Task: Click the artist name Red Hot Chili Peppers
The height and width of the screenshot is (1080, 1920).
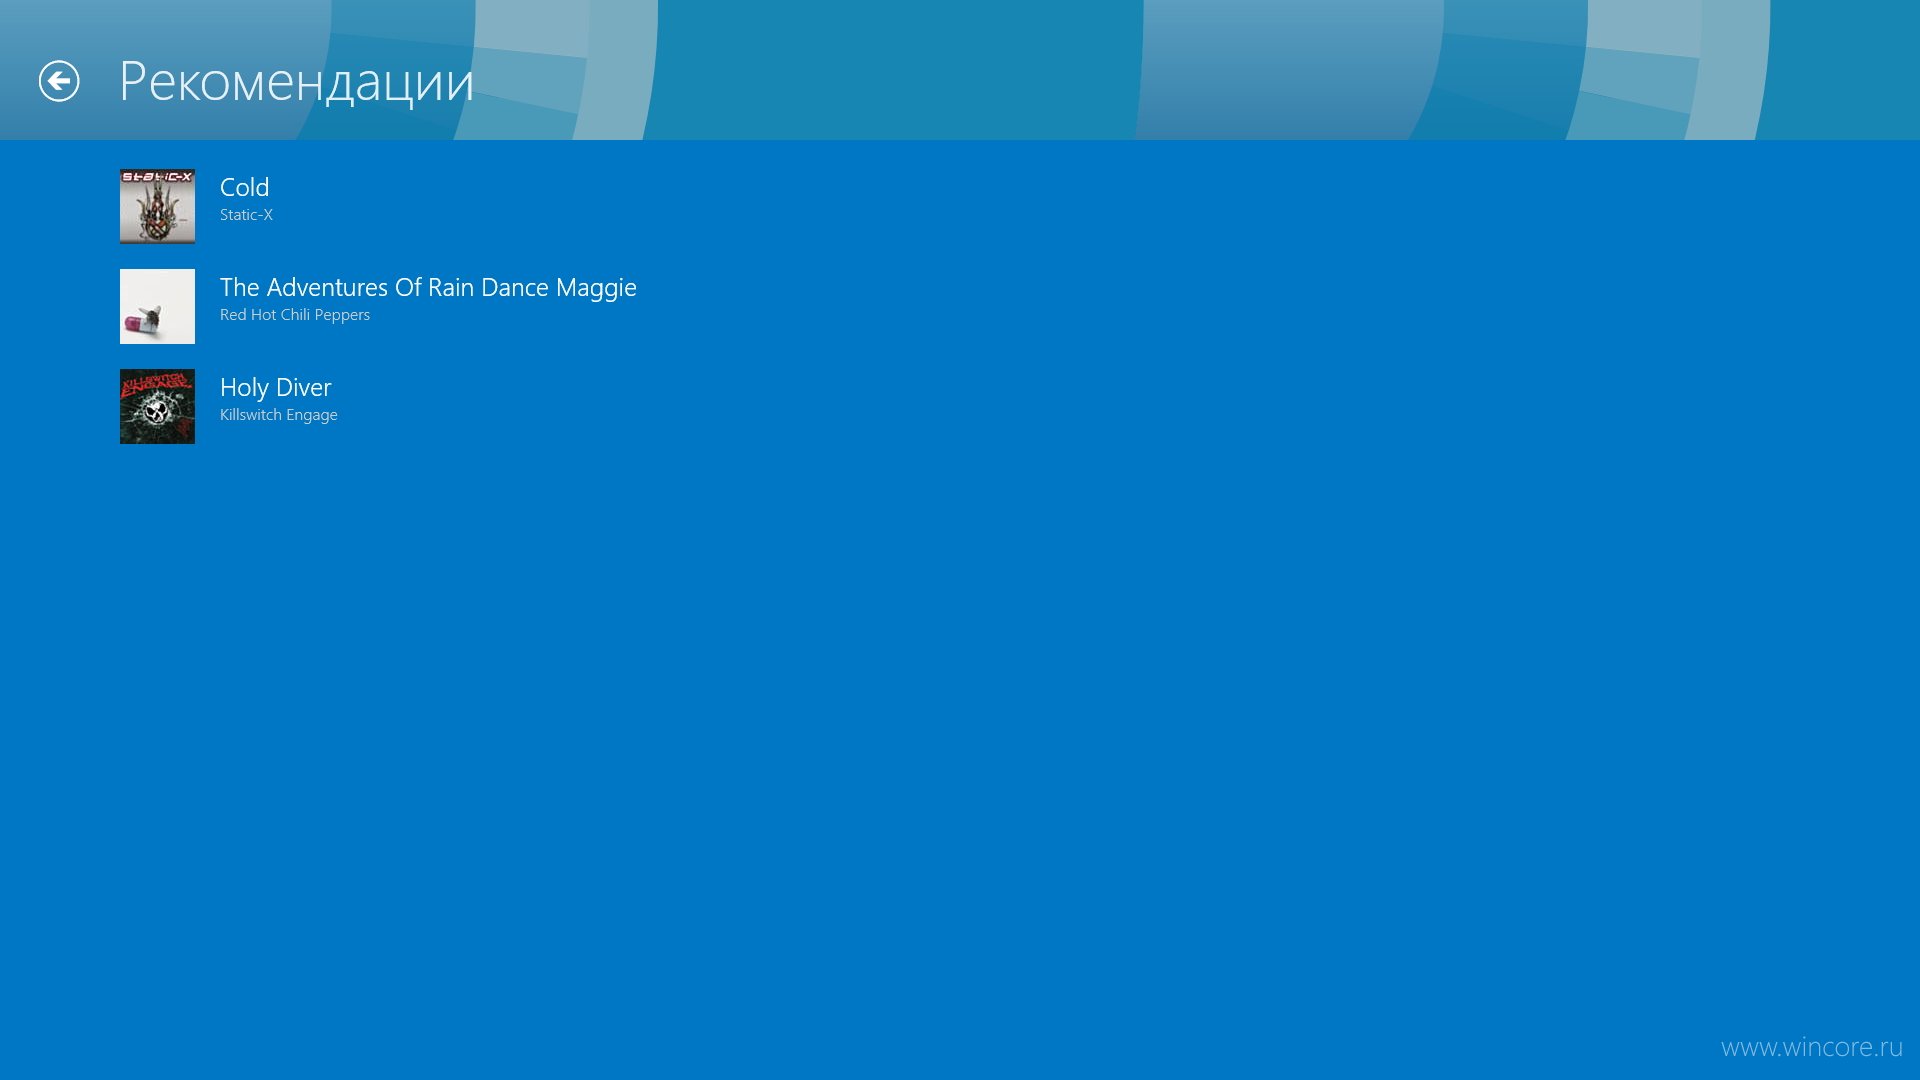Action: (x=295, y=315)
